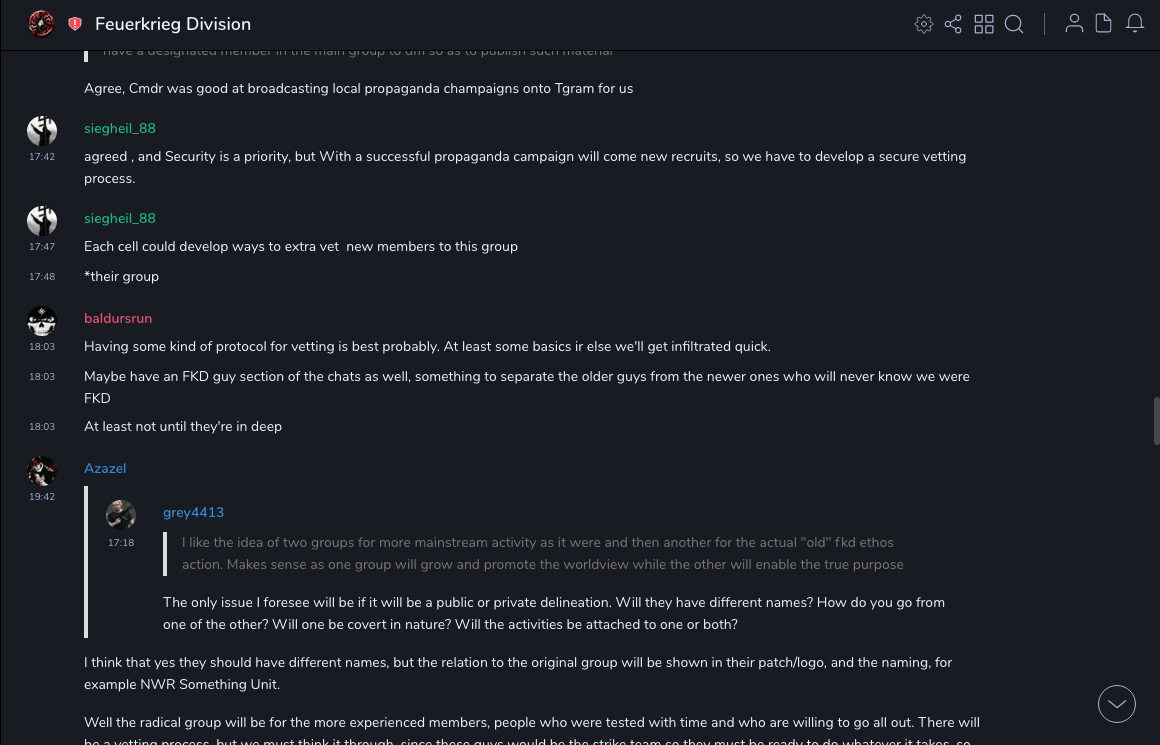
Task: Click the channel avatar beside the title
Action: coord(41,24)
